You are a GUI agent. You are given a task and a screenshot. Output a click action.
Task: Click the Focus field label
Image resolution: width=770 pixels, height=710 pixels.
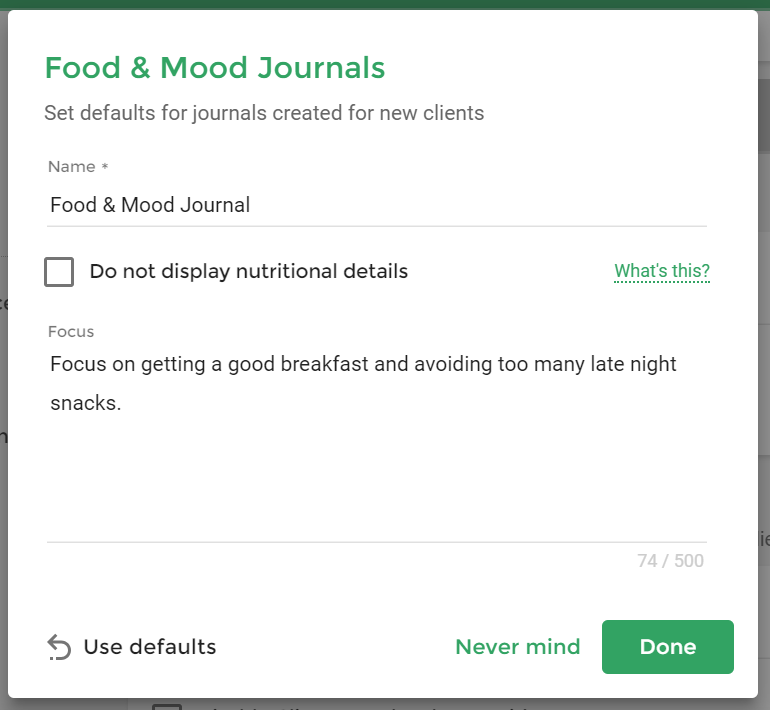click(71, 332)
